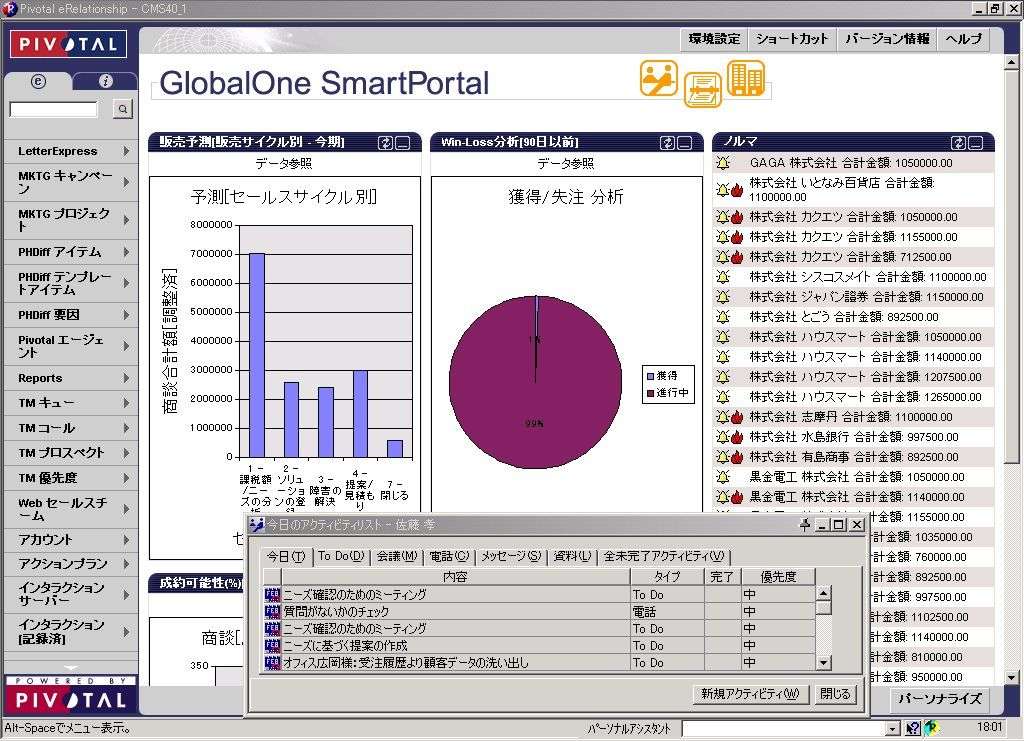Image resolution: width=1024 pixels, height=741 pixels.
Task: Select the メッセージ(S) tab
Action: click(x=511, y=556)
